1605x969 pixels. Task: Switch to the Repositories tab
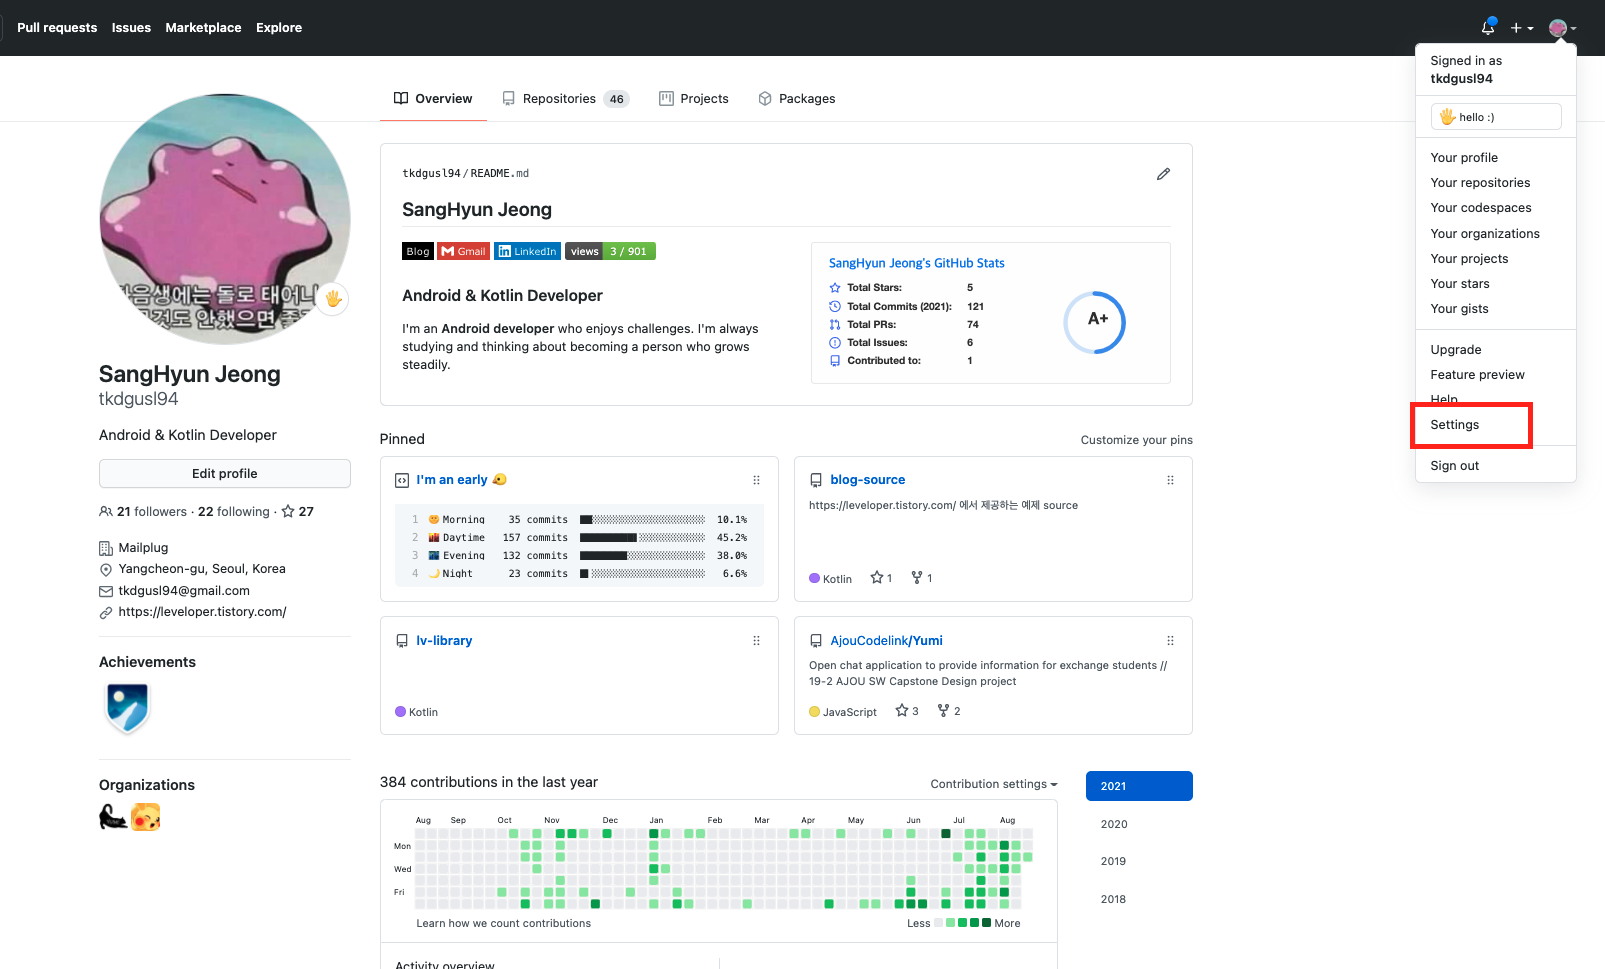566,99
